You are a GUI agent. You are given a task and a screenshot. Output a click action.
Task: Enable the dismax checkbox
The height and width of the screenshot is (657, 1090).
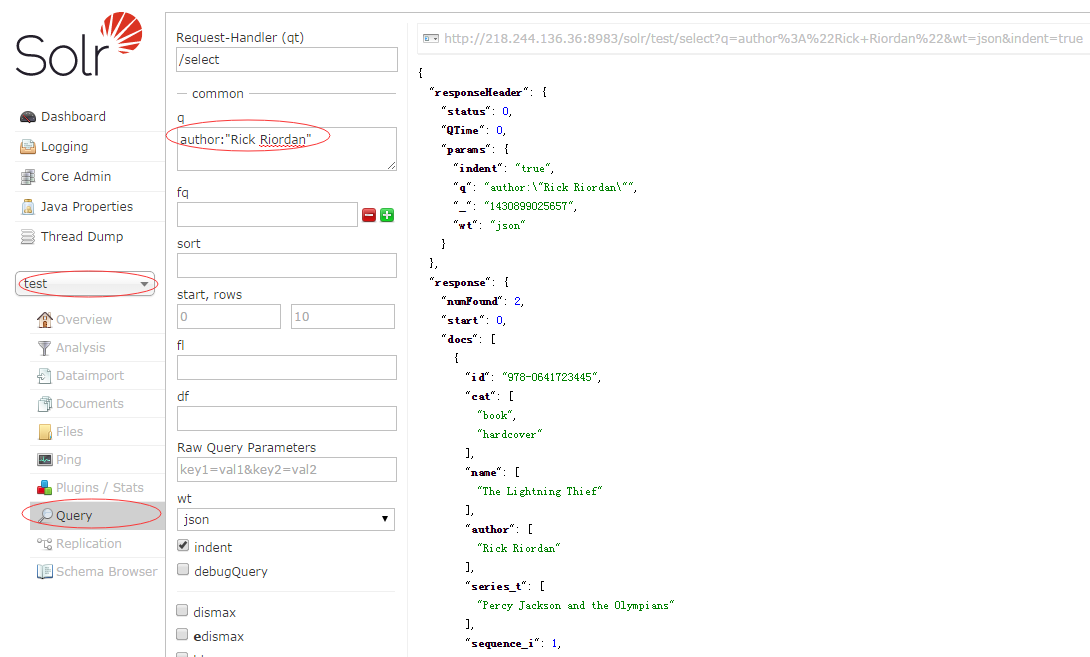point(183,611)
